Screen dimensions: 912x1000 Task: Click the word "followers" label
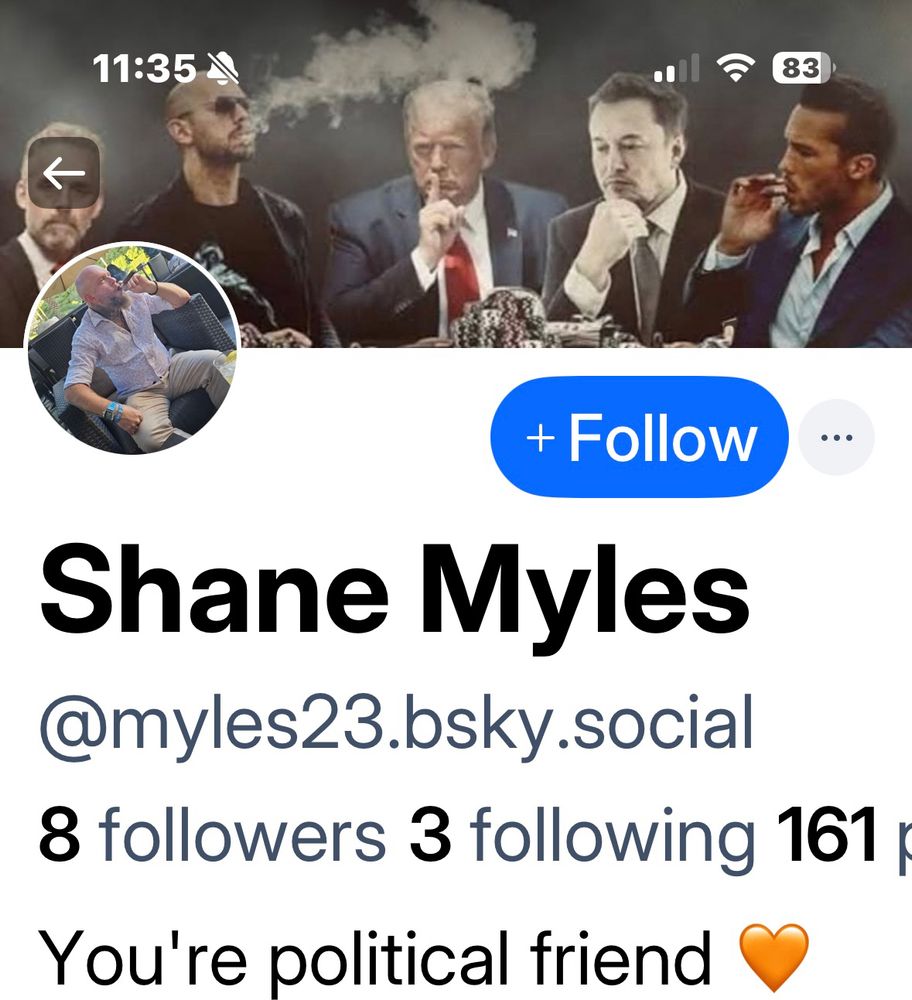pyautogui.click(x=242, y=834)
